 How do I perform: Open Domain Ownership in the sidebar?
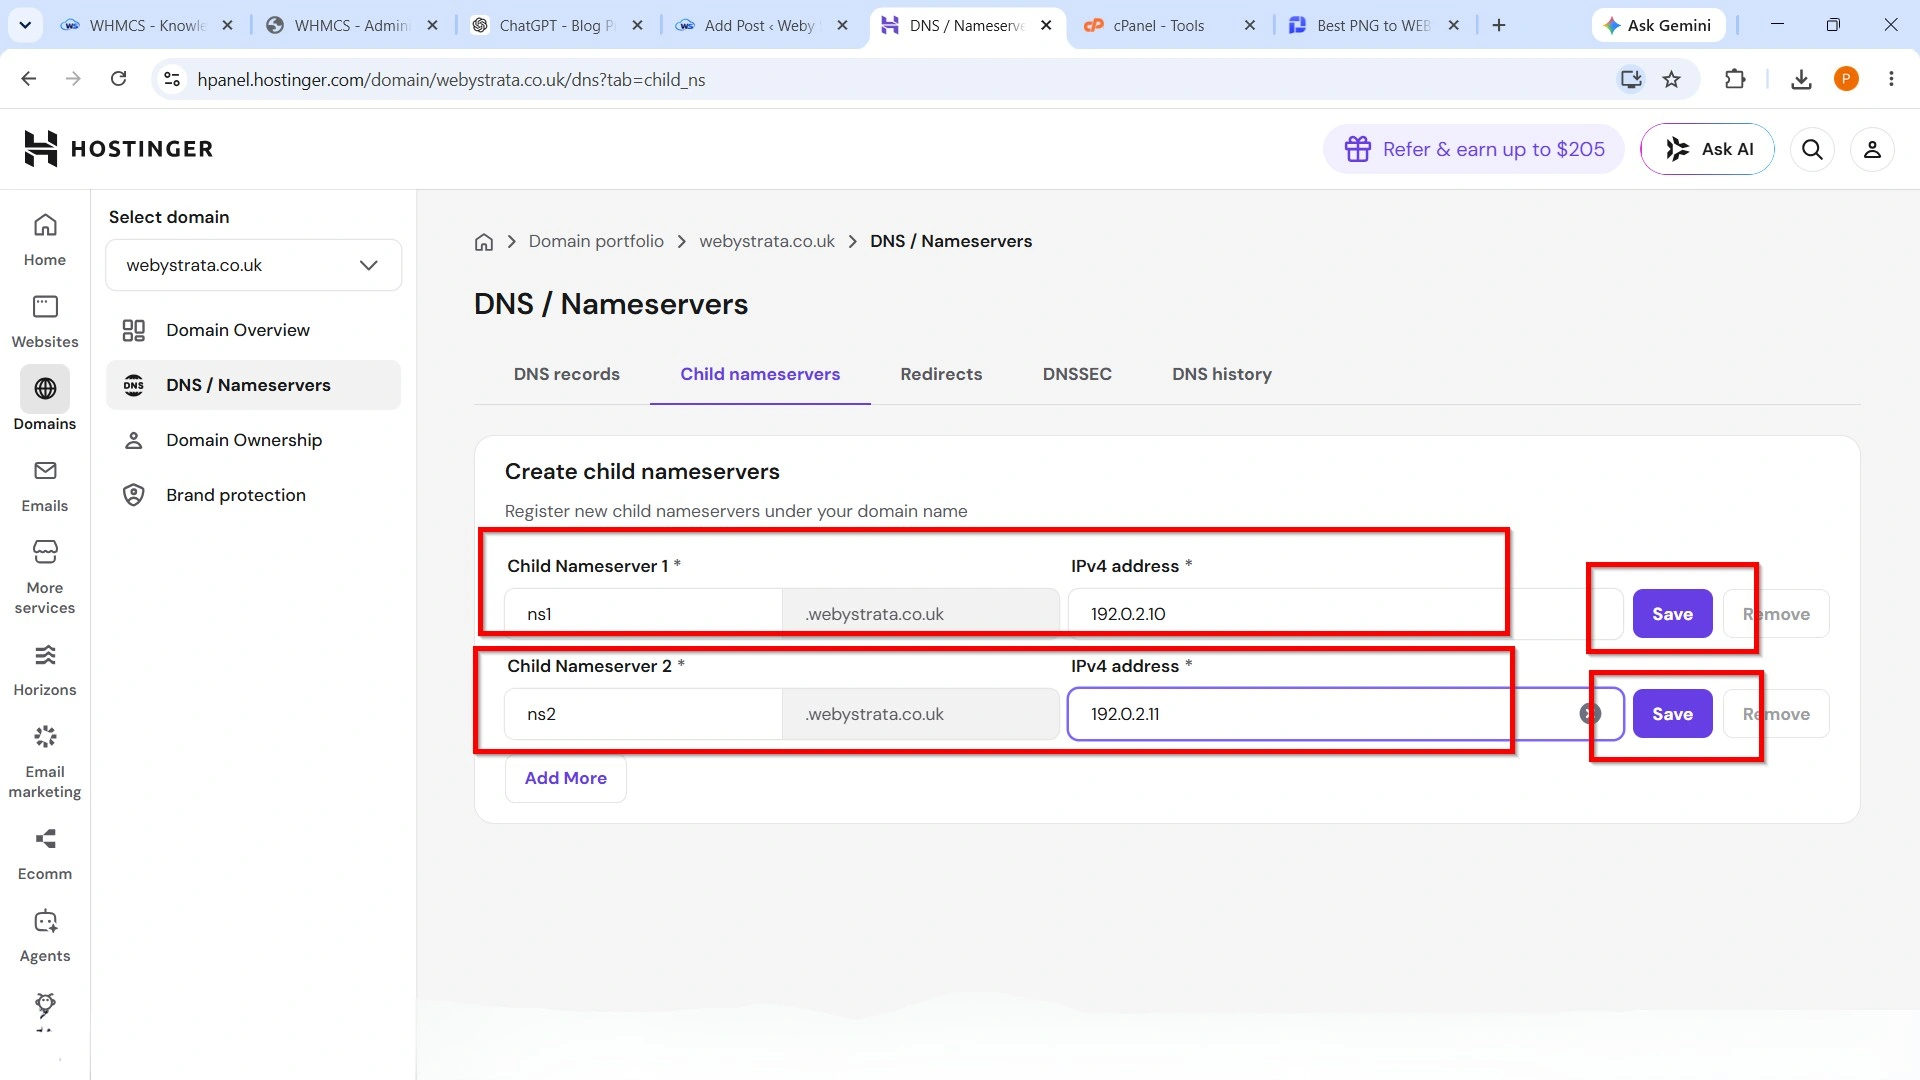pos(253,440)
